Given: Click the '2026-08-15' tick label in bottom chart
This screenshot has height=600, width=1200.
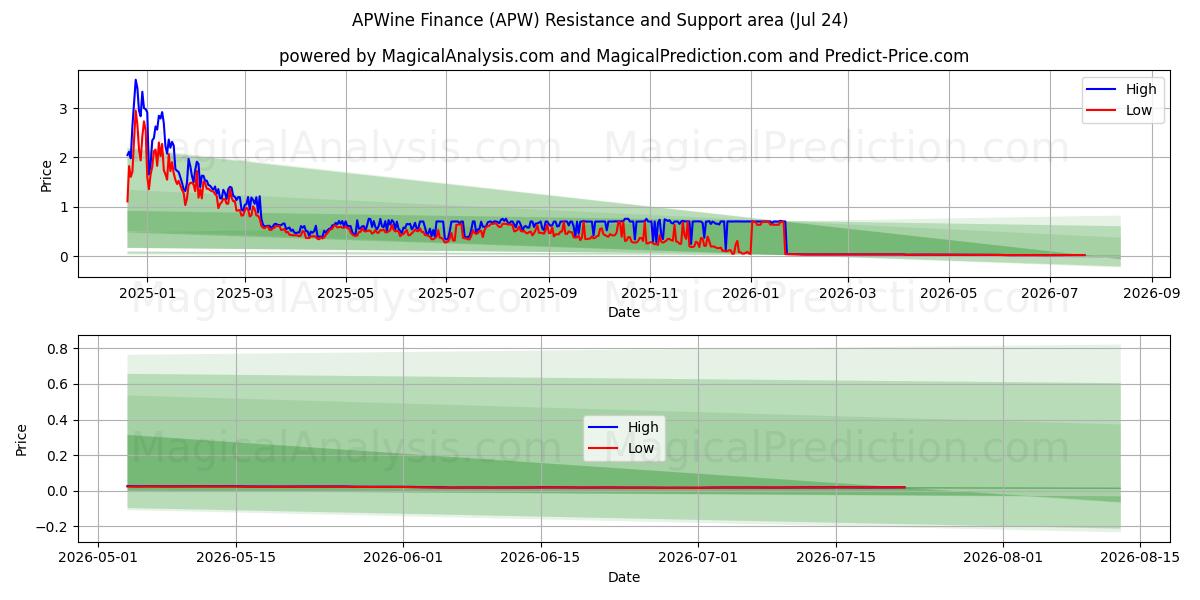Looking at the screenshot, I should click(x=1138, y=559).
